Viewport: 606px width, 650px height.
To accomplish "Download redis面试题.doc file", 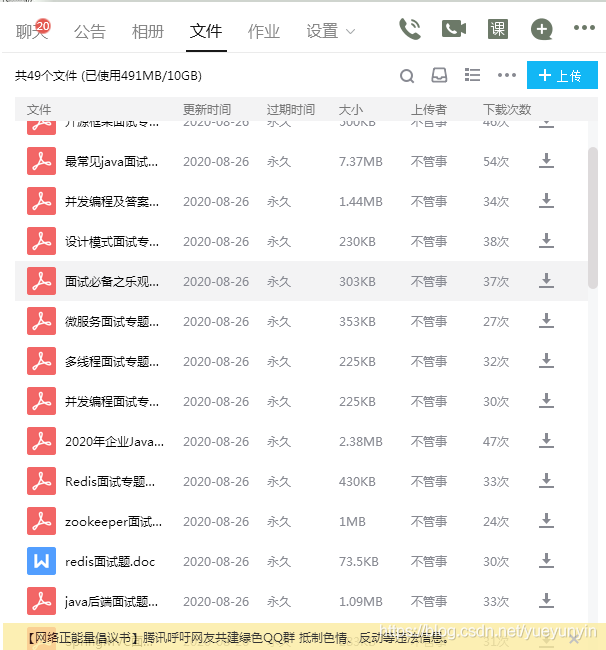I will coord(546,561).
